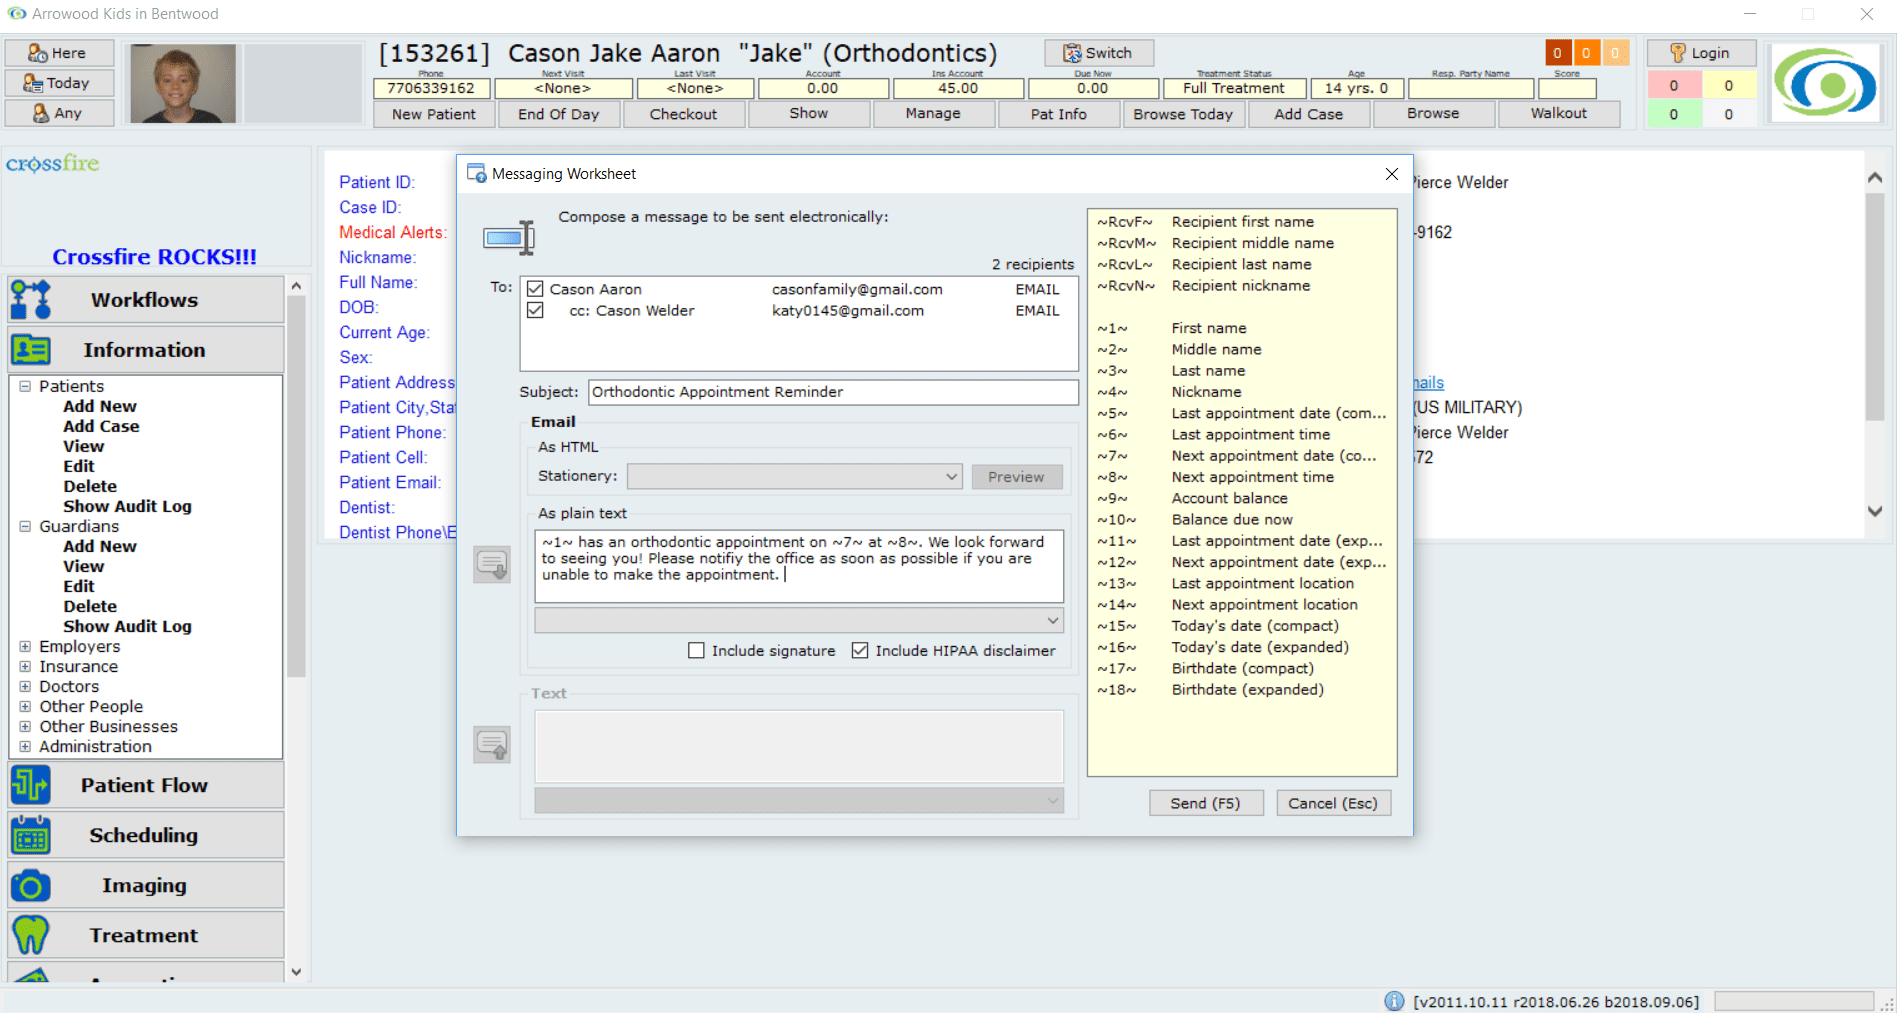Open the Stationery dropdown

(x=950, y=477)
